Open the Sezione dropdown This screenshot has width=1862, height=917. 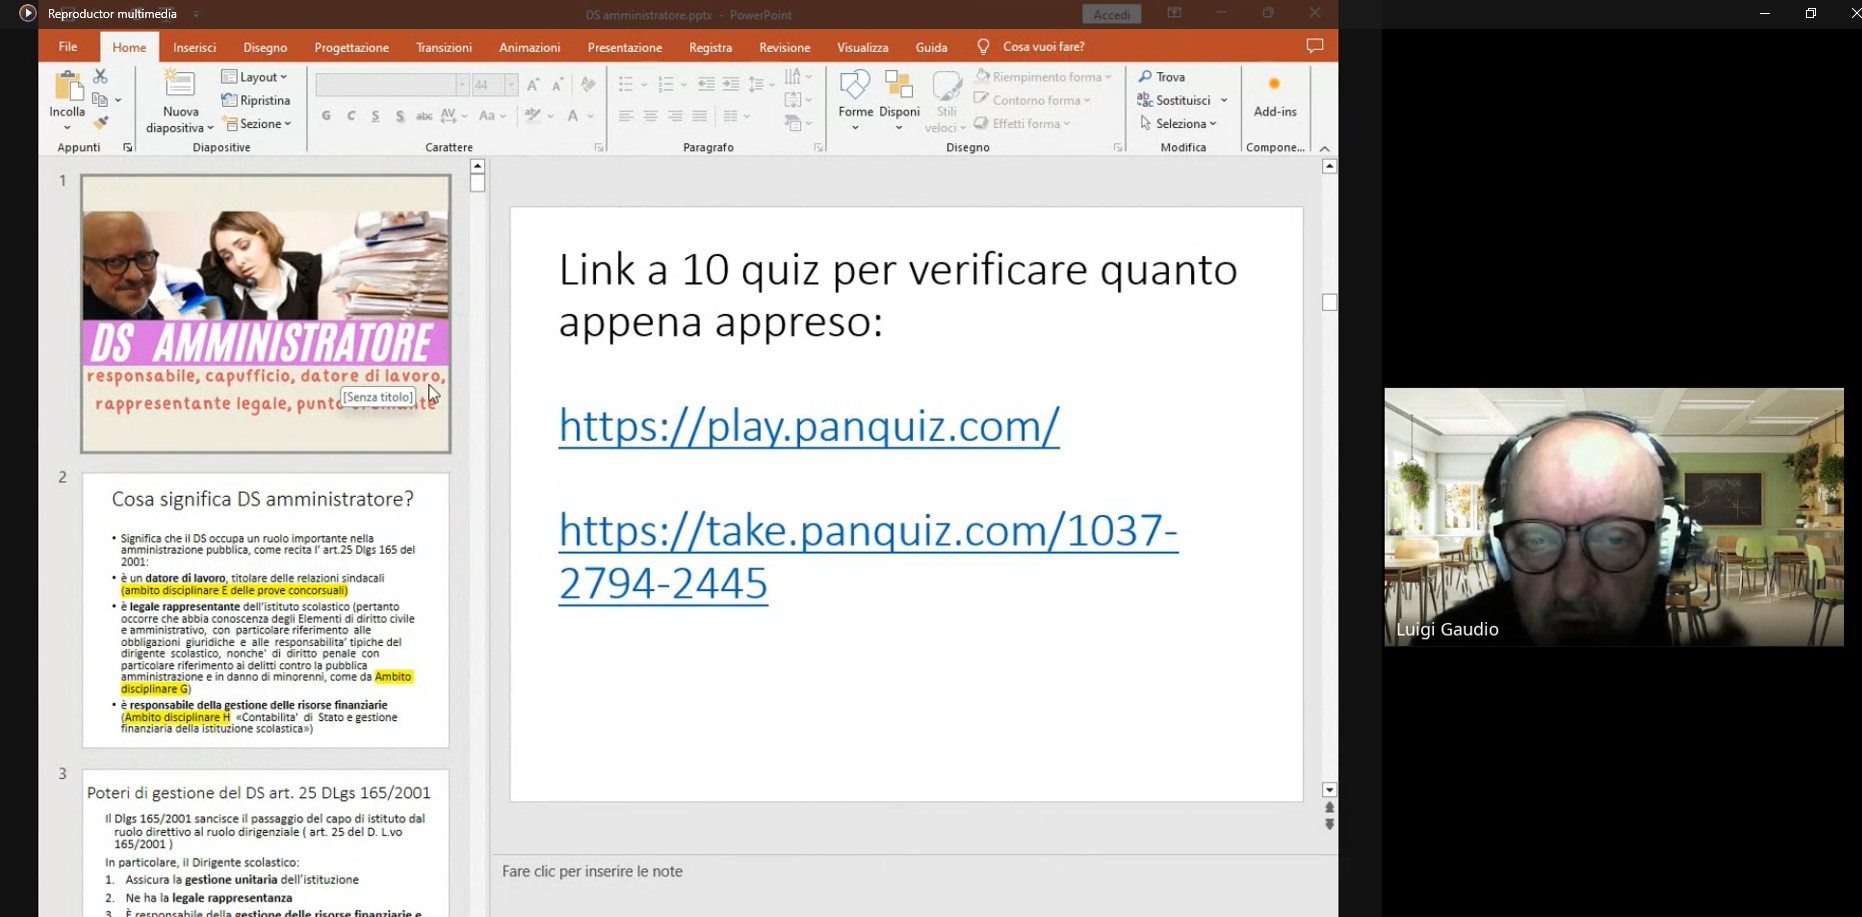[257, 123]
